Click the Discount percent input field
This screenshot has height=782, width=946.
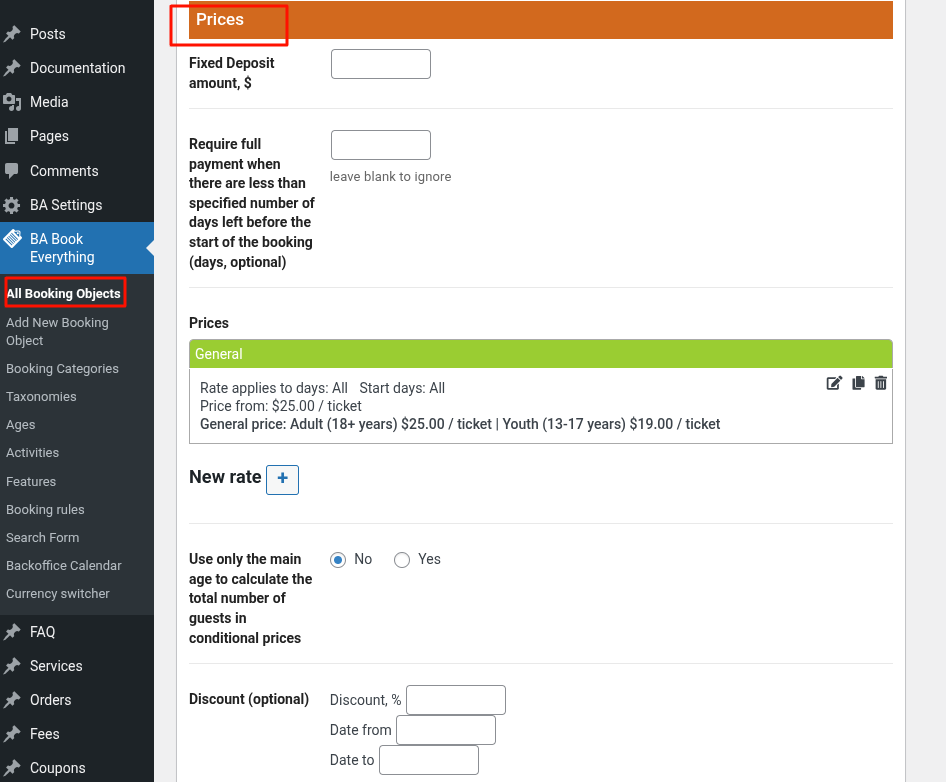pyautogui.click(x=455, y=700)
